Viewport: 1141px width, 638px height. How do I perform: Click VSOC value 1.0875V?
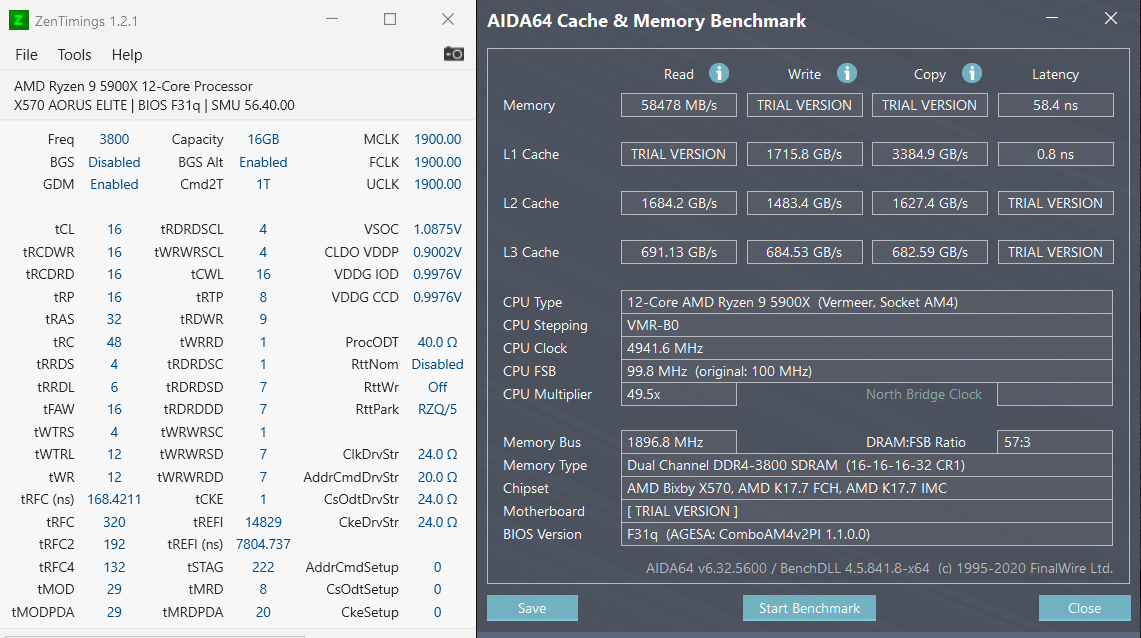(437, 229)
